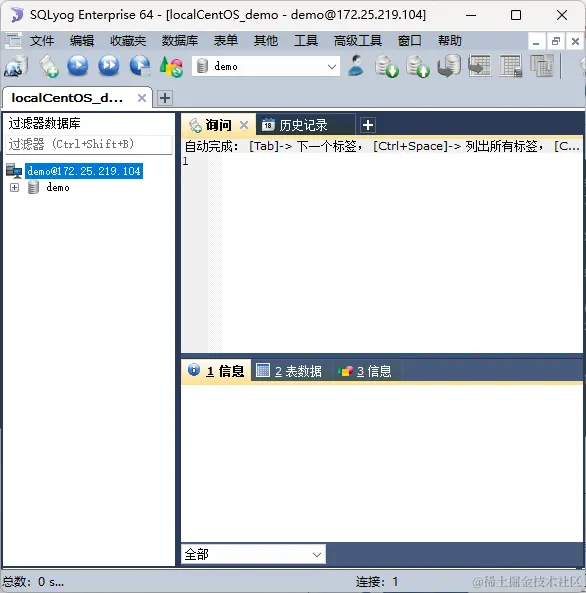
Task: Open the 窗口 menu
Action: click(409, 40)
